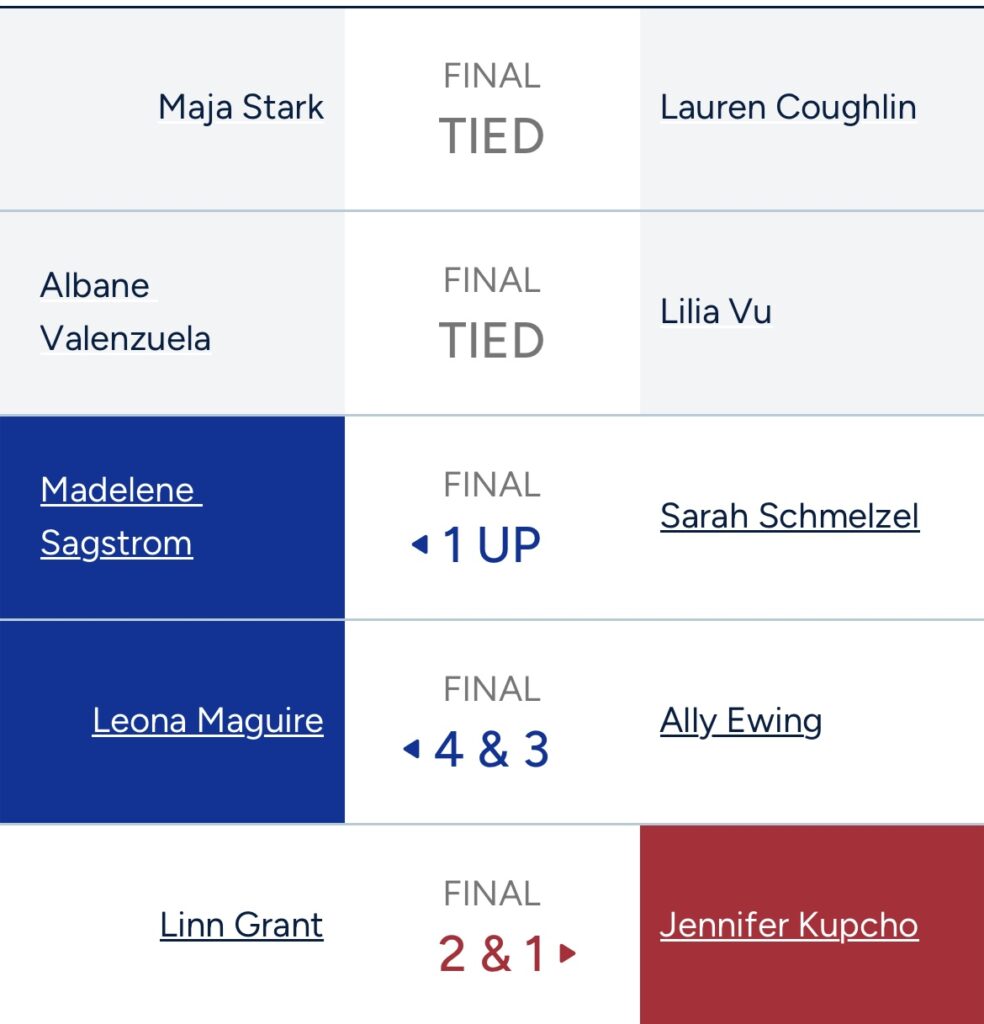Click the blue arrow beside 4 & 3
This screenshot has width=984, height=1024.
coord(411,748)
